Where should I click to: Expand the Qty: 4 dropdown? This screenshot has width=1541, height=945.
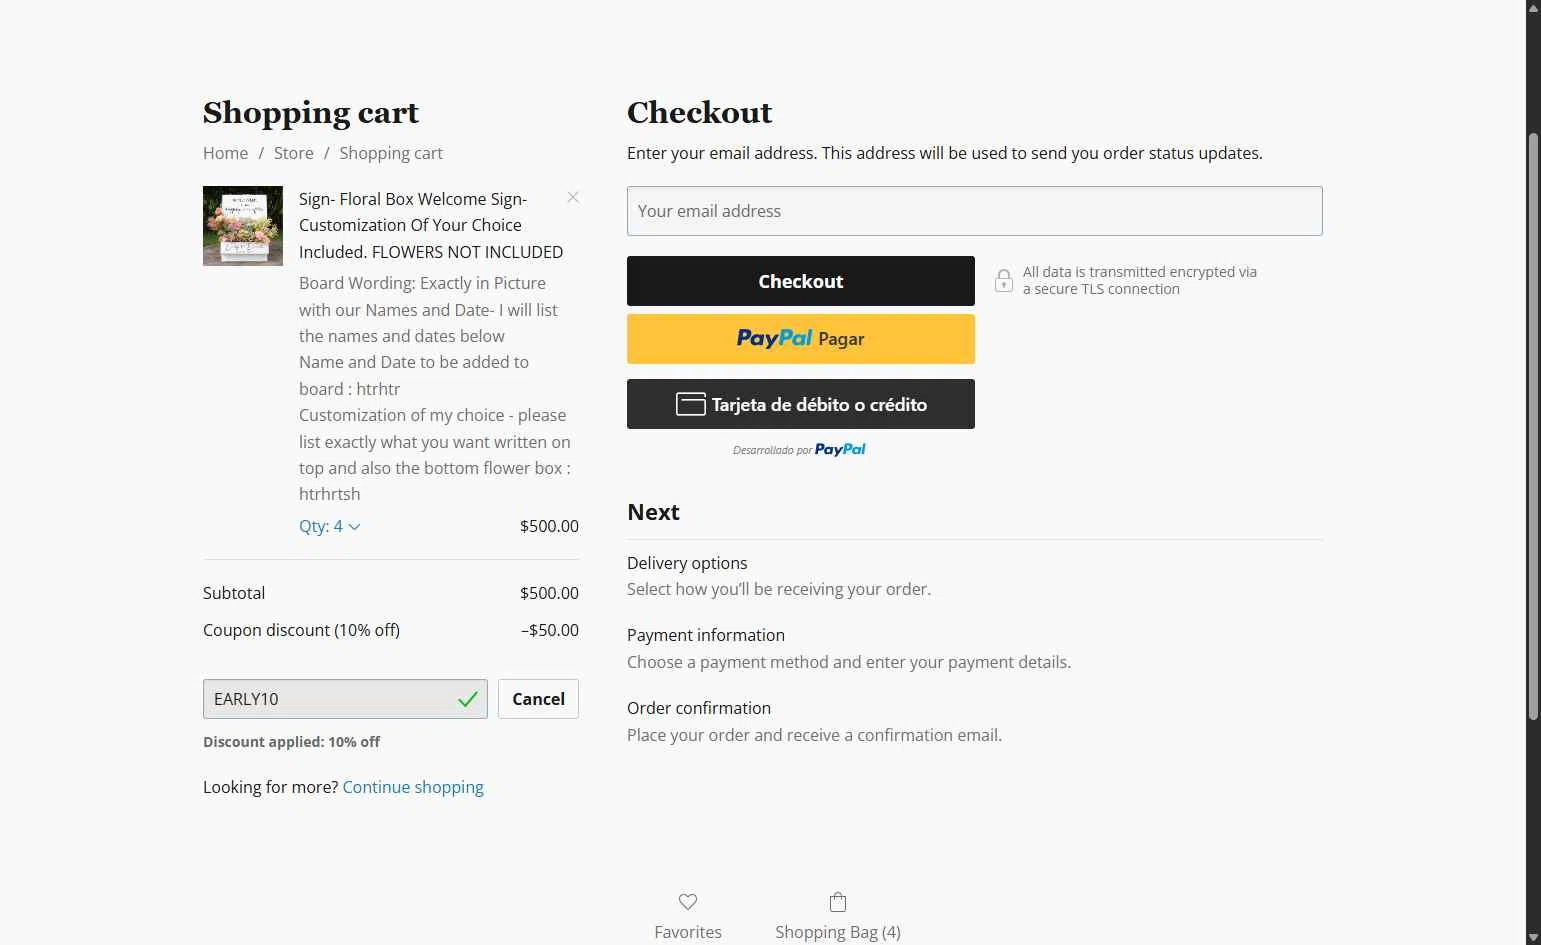[x=329, y=526]
